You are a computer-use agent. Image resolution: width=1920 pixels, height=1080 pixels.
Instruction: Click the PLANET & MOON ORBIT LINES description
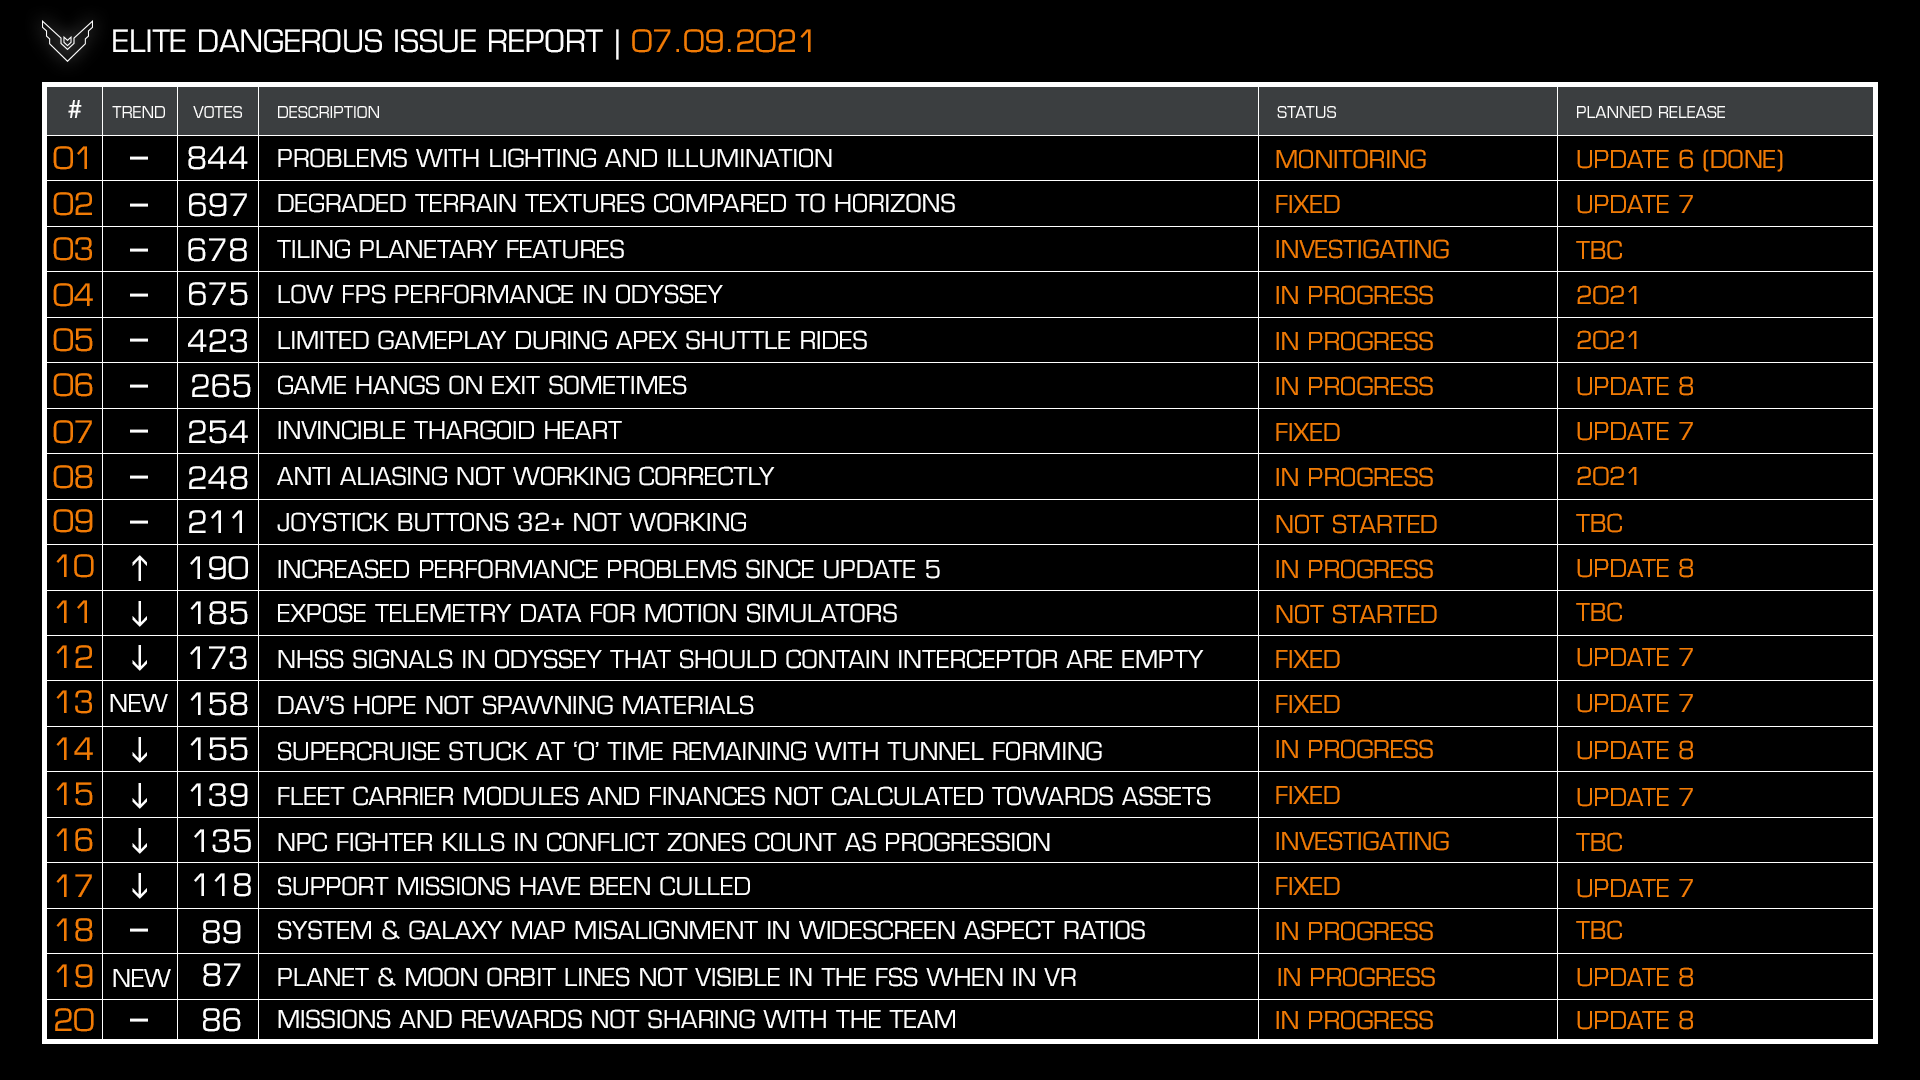tap(677, 977)
